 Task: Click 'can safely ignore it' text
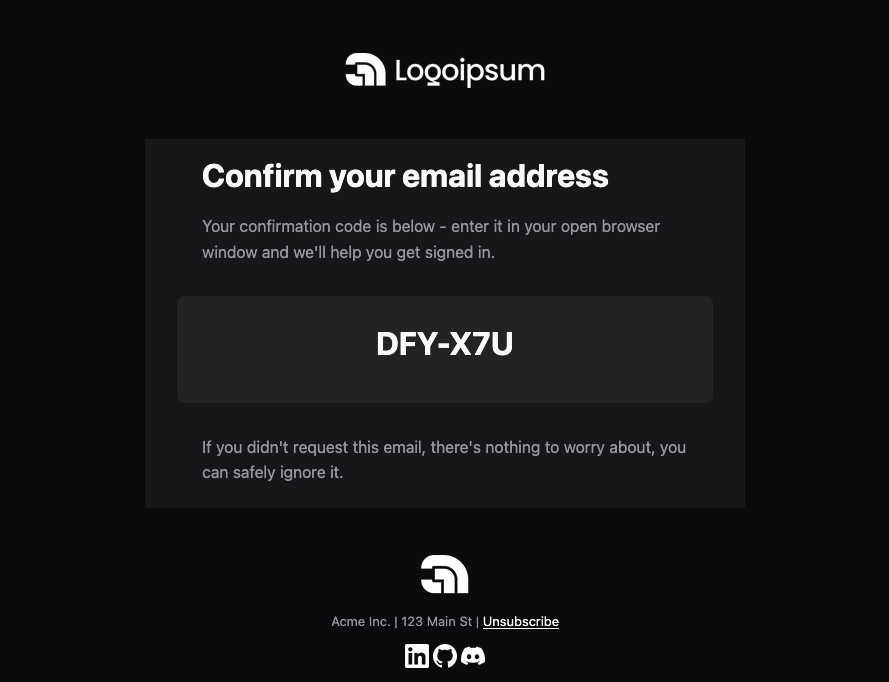(273, 473)
